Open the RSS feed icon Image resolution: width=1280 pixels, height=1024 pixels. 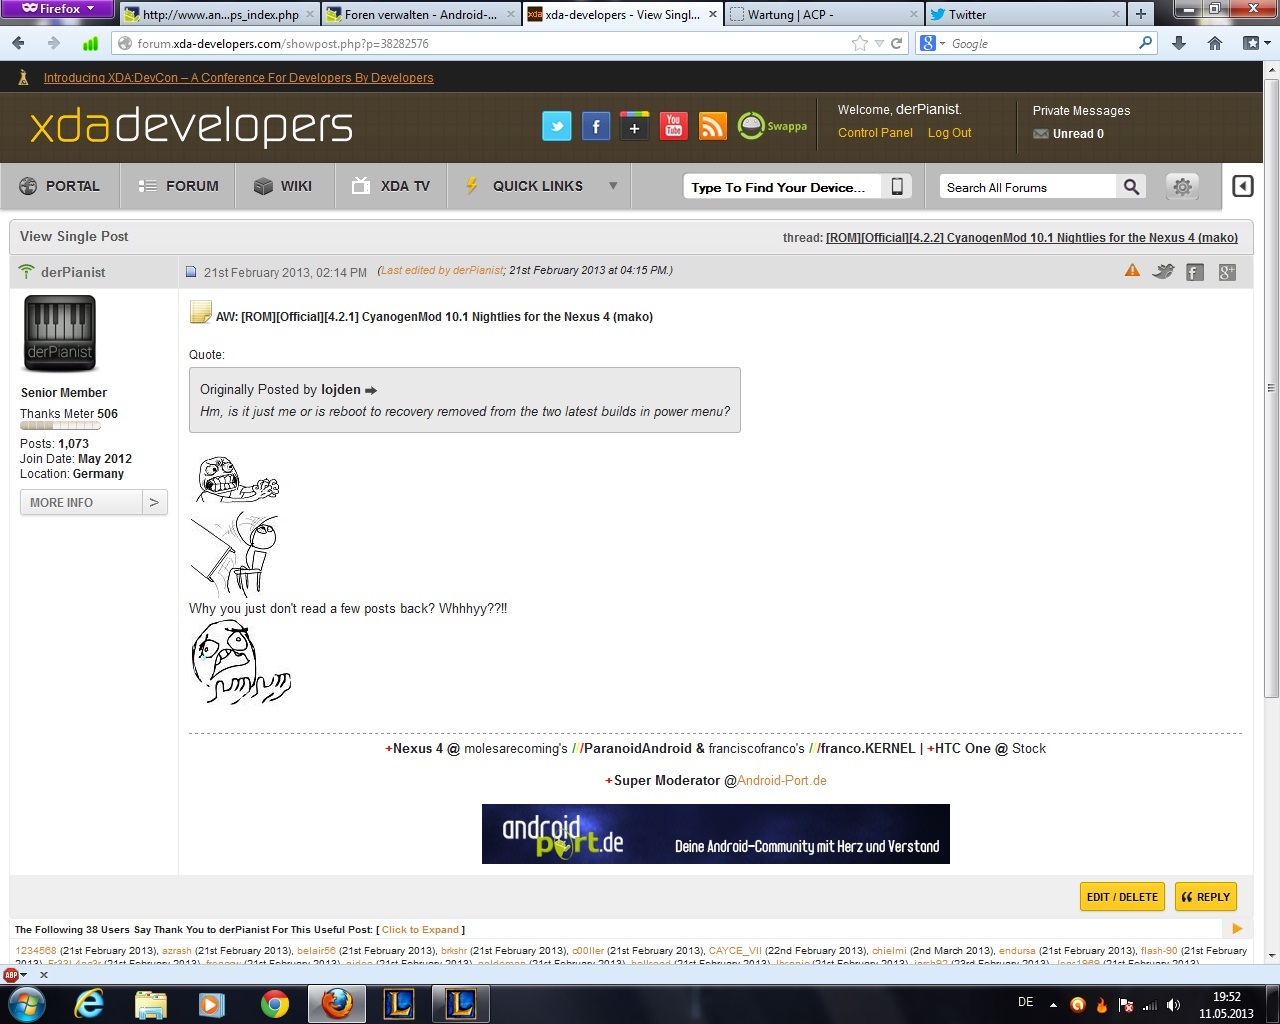pyautogui.click(x=712, y=127)
